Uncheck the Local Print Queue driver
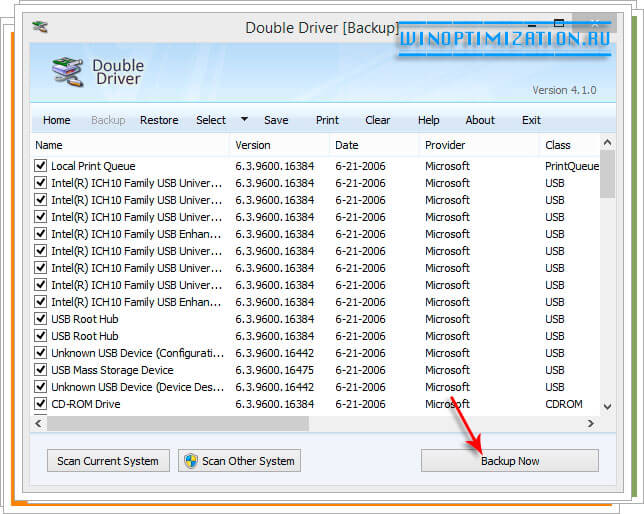This screenshot has height=514, width=644. tap(41, 166)
